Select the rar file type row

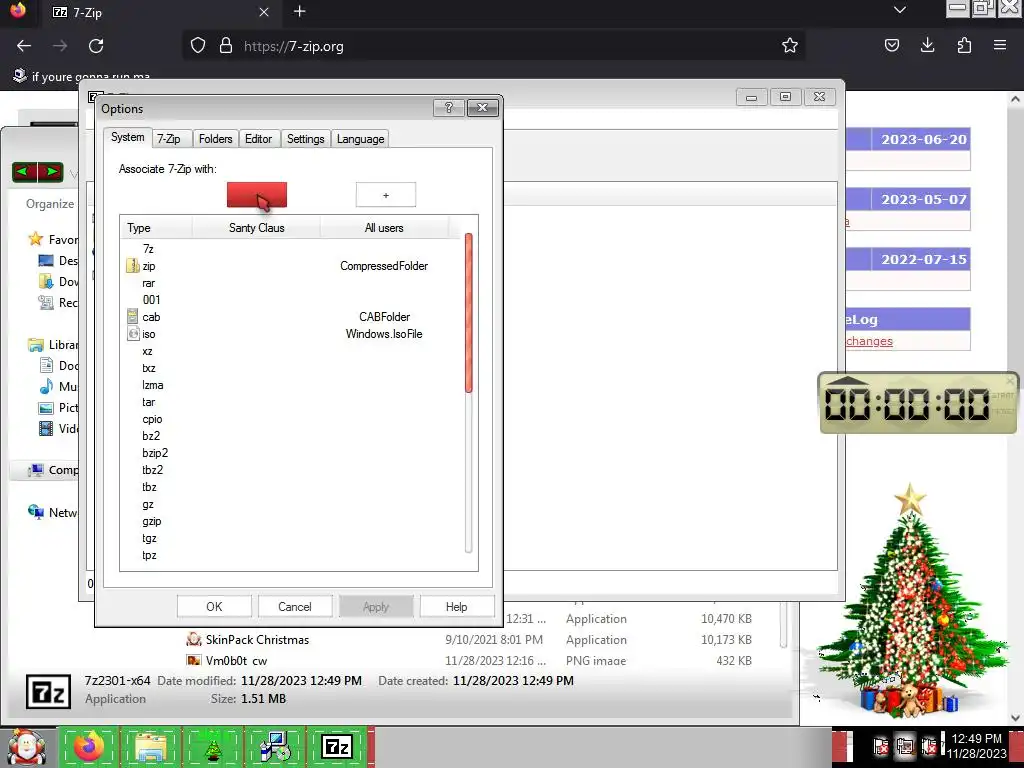pos(291,283)
